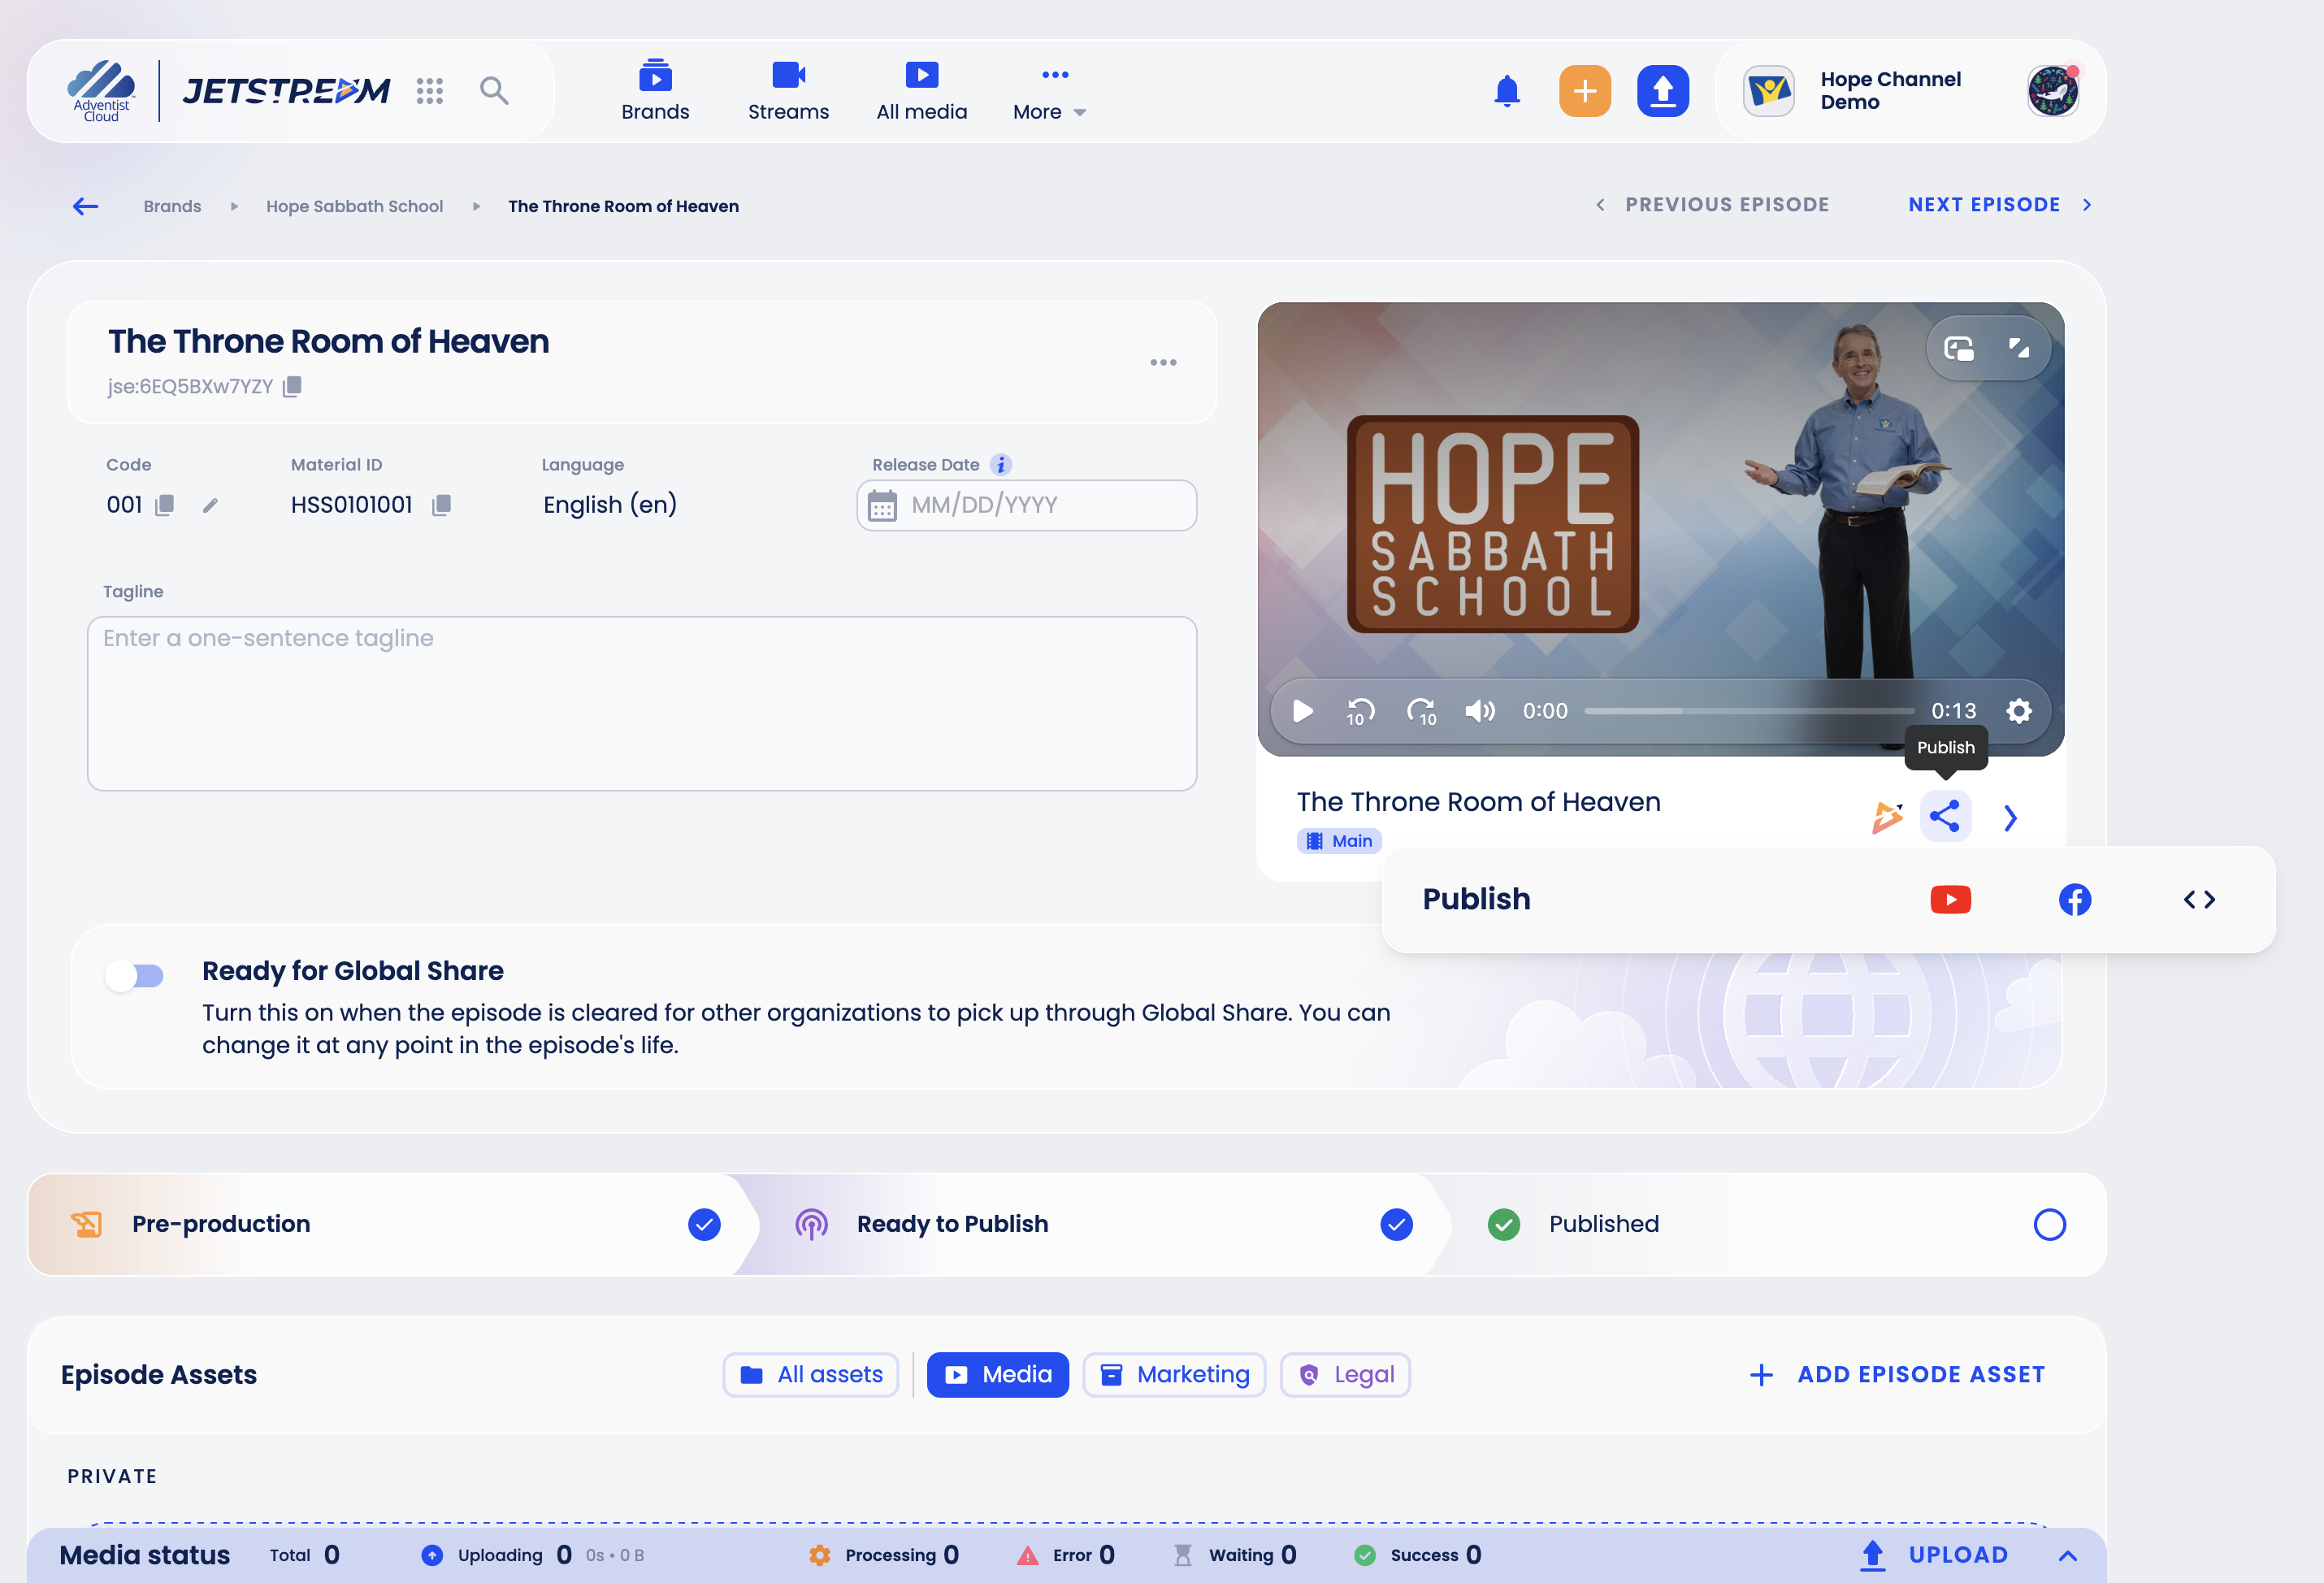Viewport: 2324px width, 1583px height.
Task: Click the Publish share icon
Action: pos(1944,816)
